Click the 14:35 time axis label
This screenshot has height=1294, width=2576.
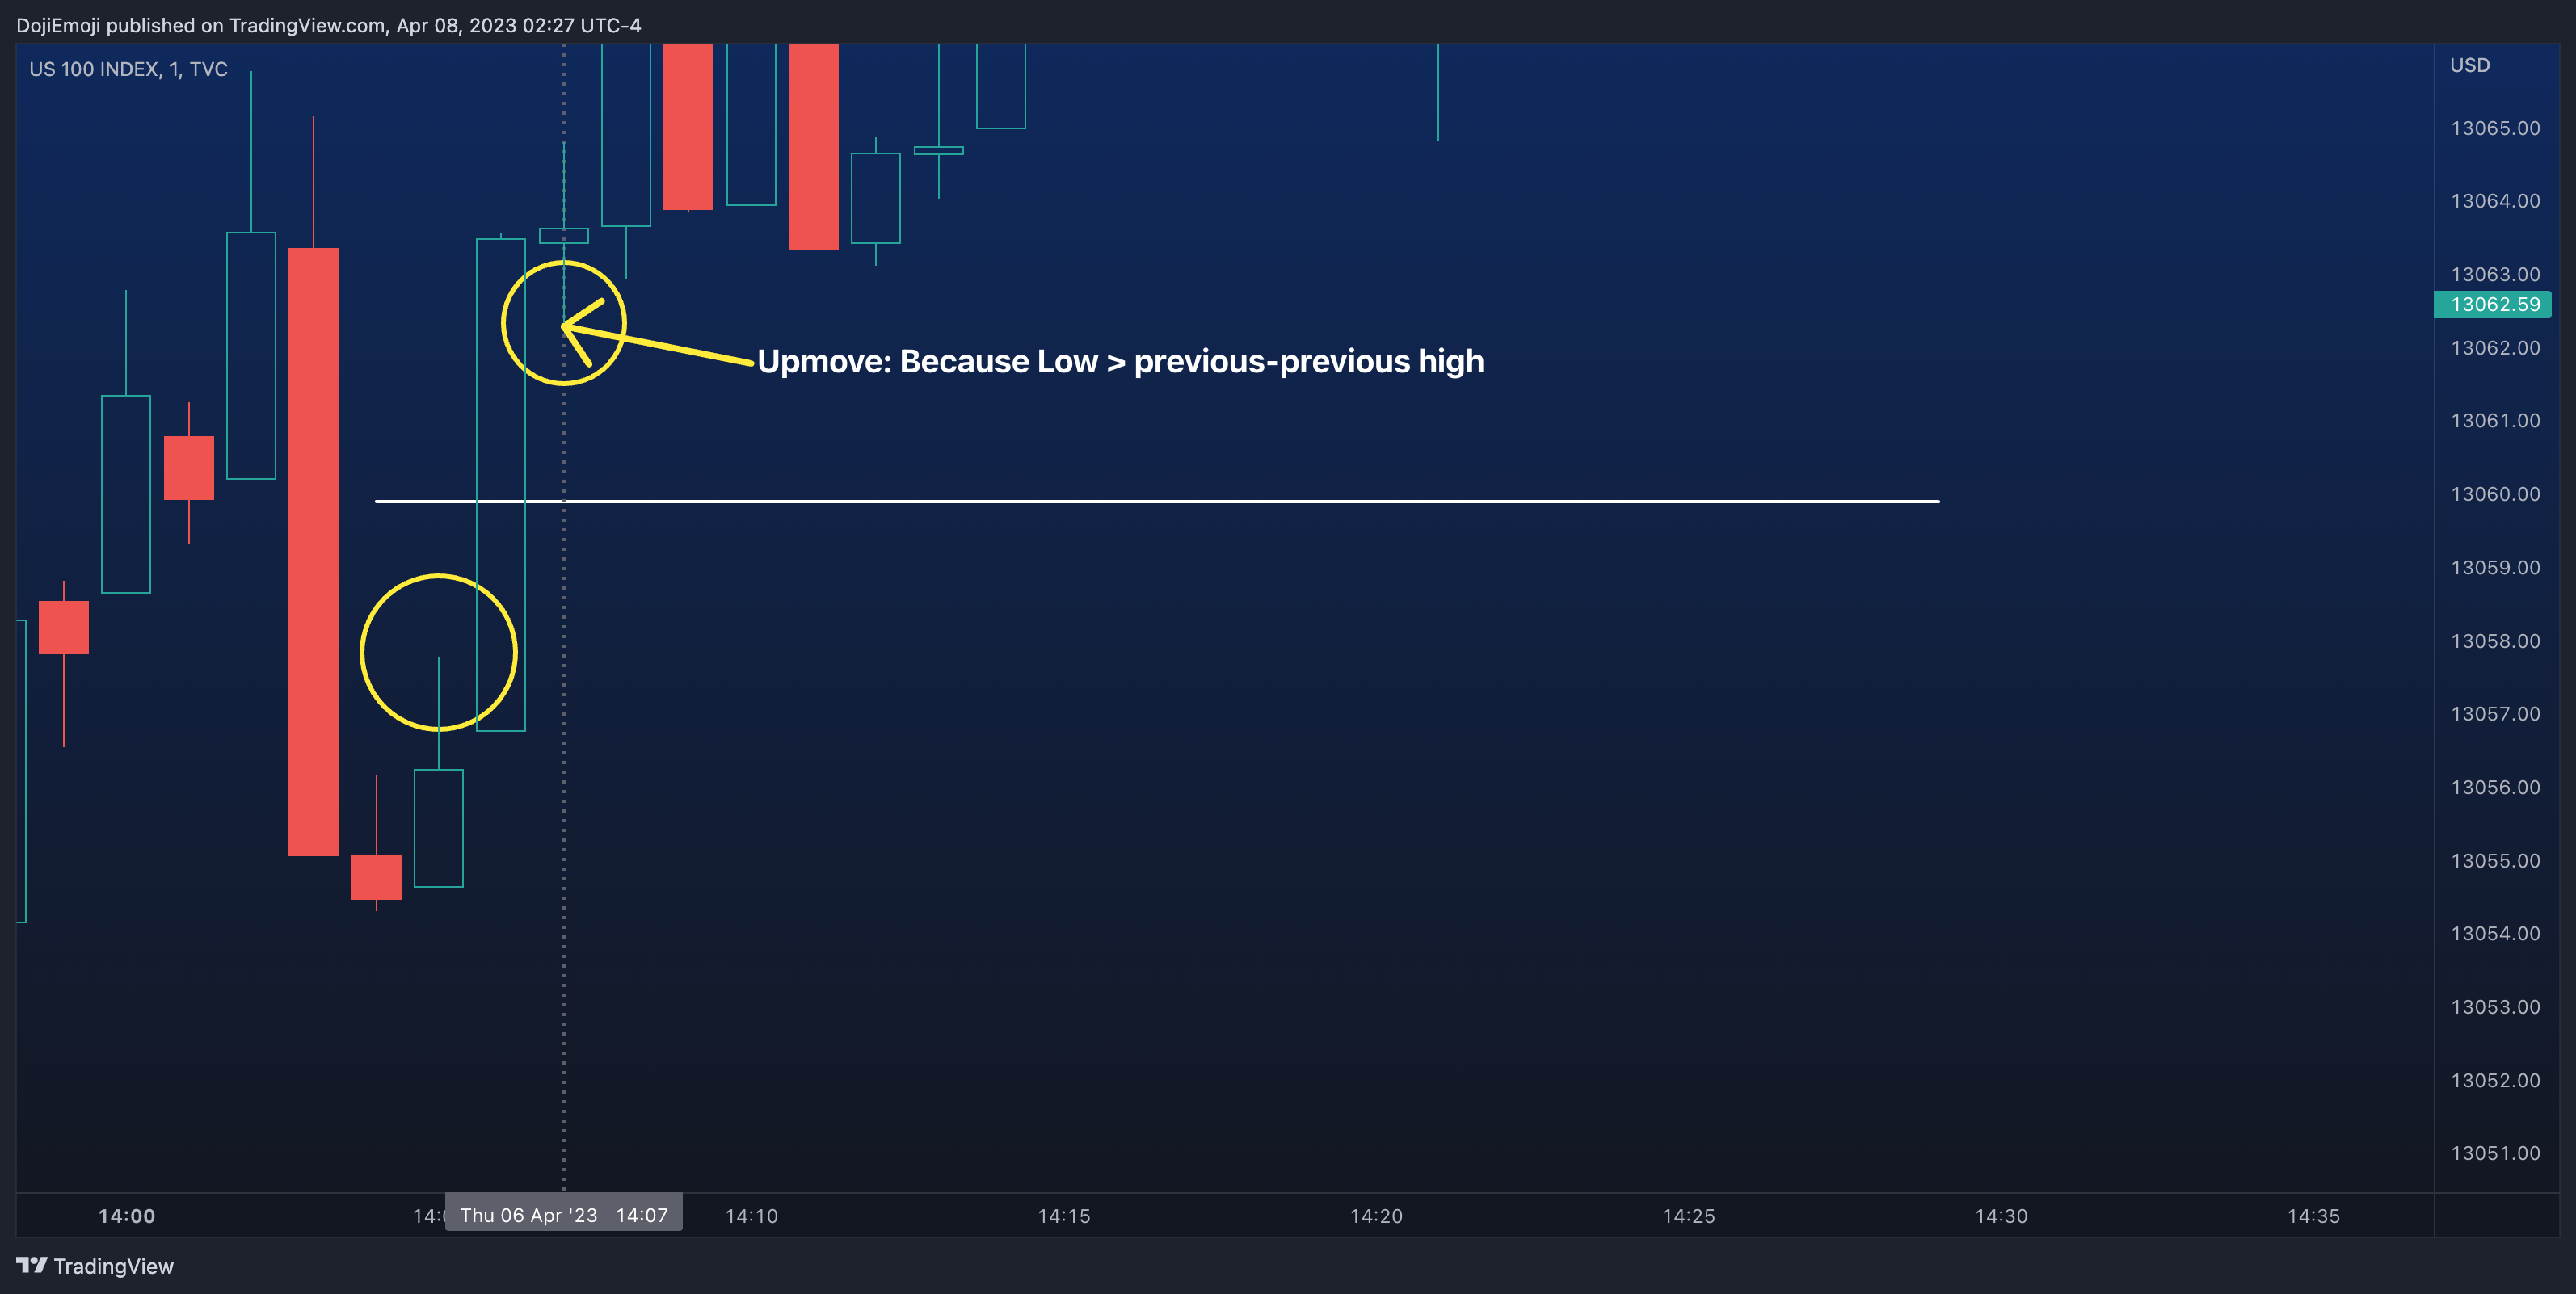pyautogui.click(x=2313, y=1216)
